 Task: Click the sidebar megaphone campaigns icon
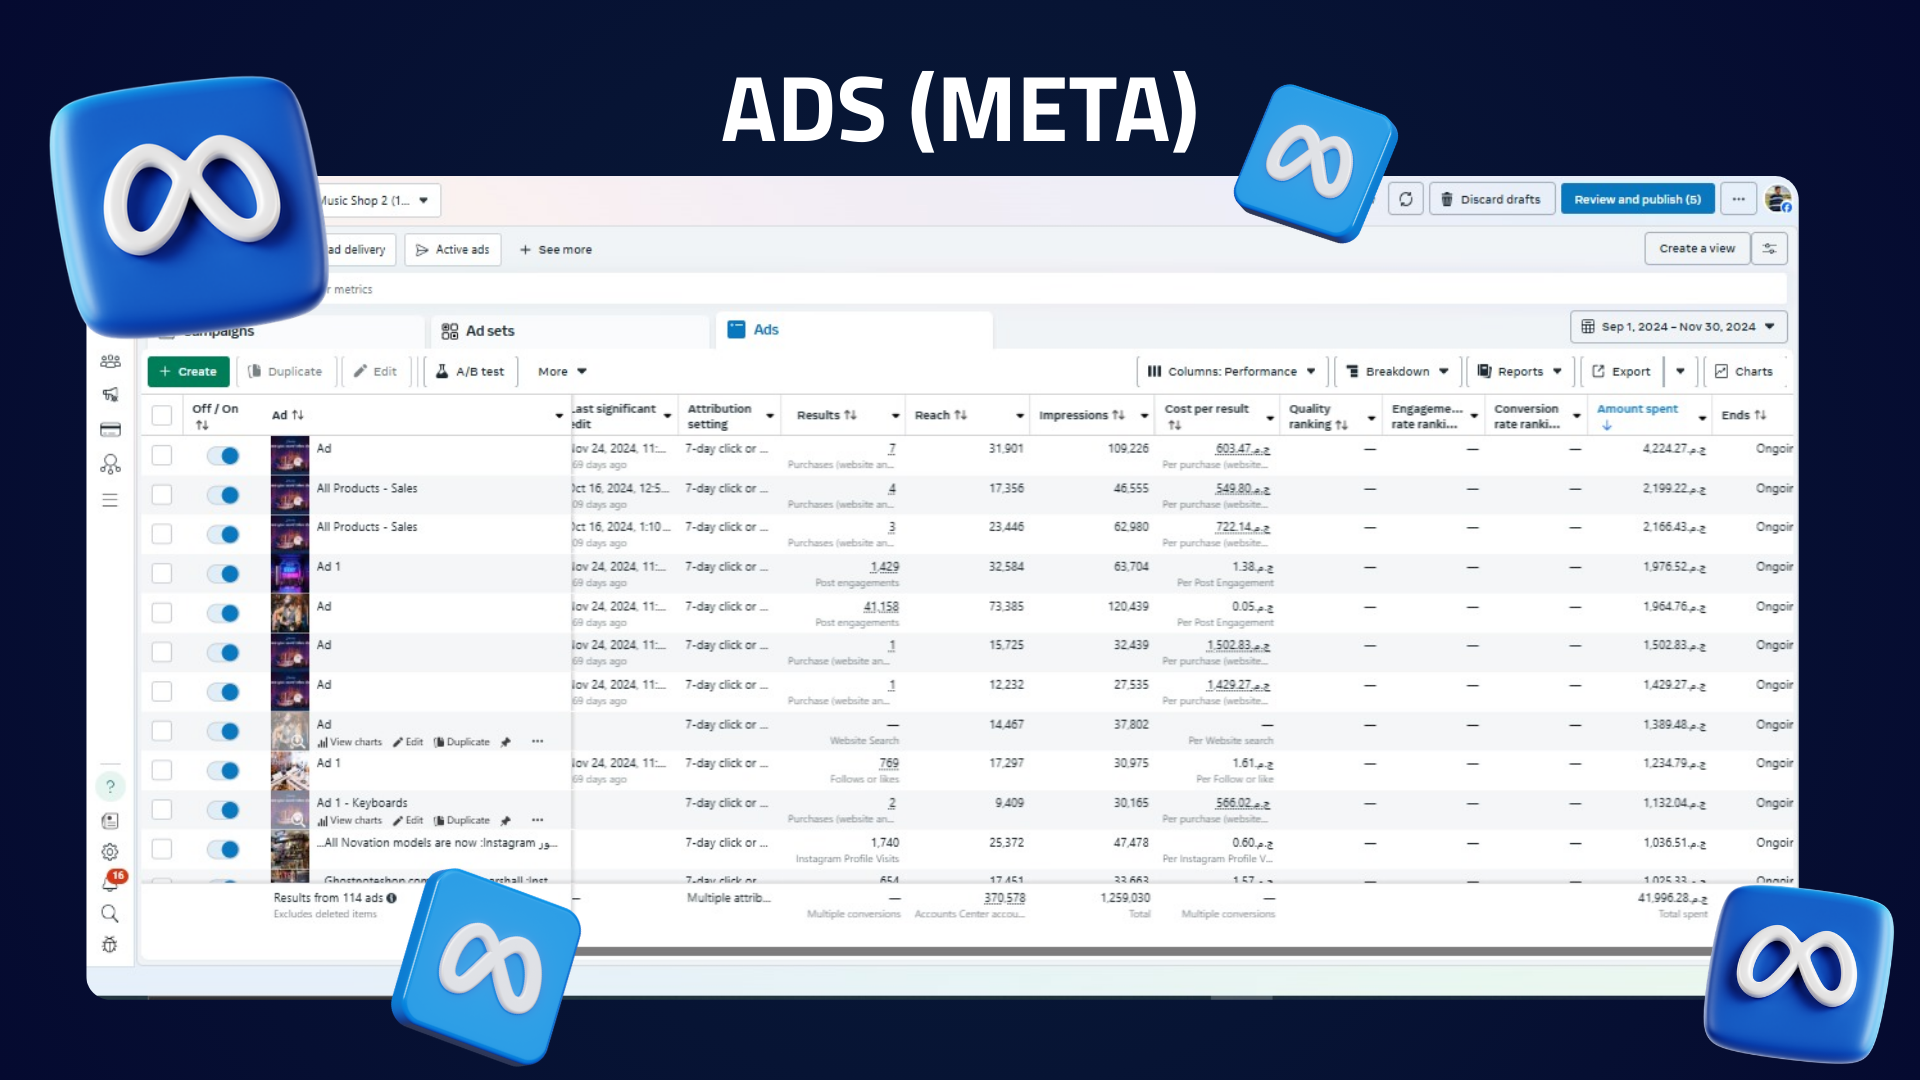coord(110,394)
